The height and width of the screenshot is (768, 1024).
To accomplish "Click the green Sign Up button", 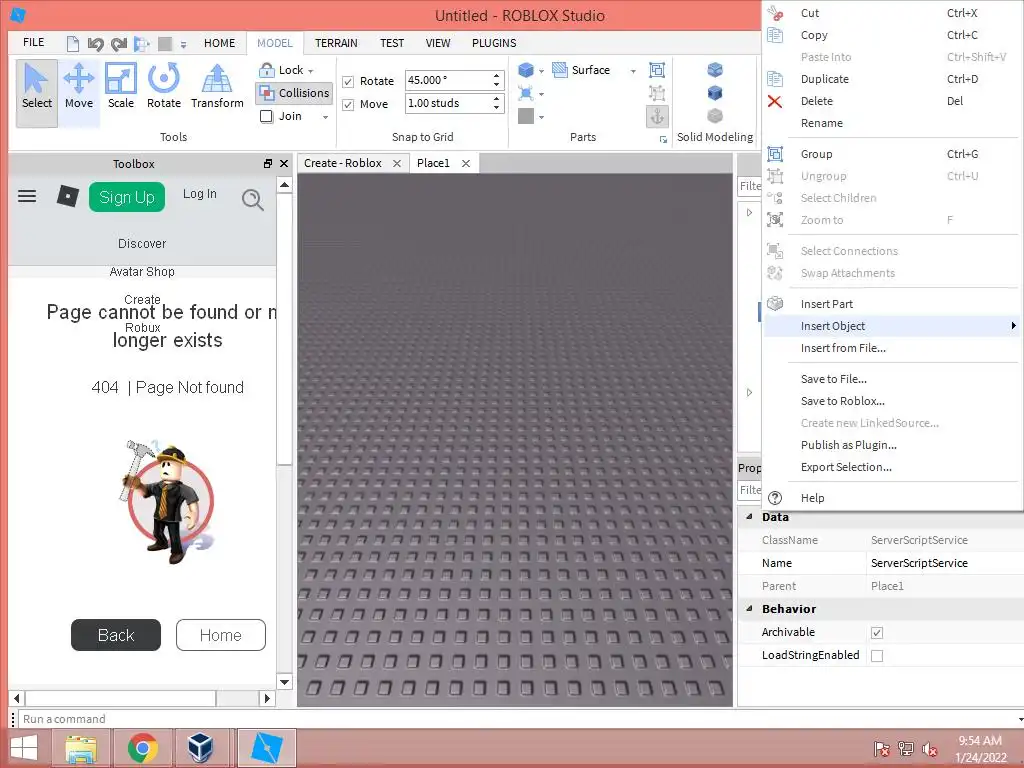I will pos(127,197).
